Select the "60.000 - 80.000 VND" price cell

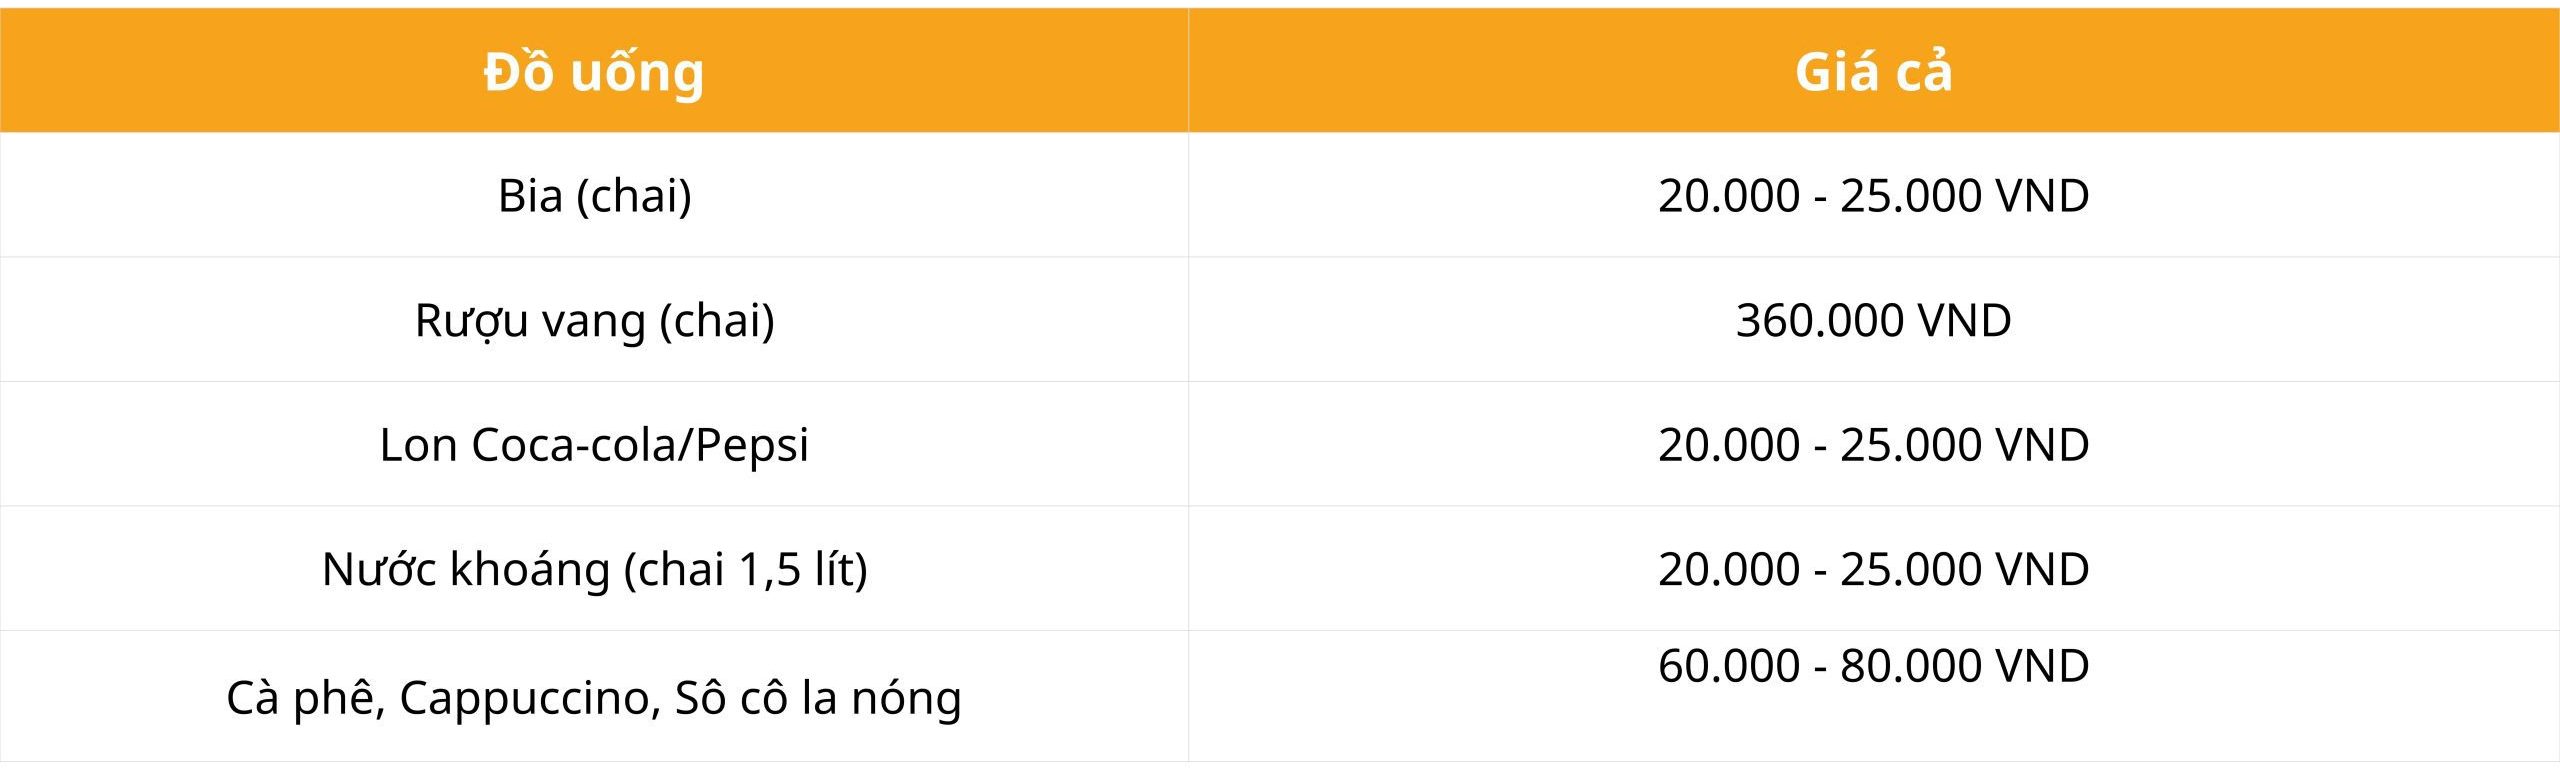(1873, 665)
